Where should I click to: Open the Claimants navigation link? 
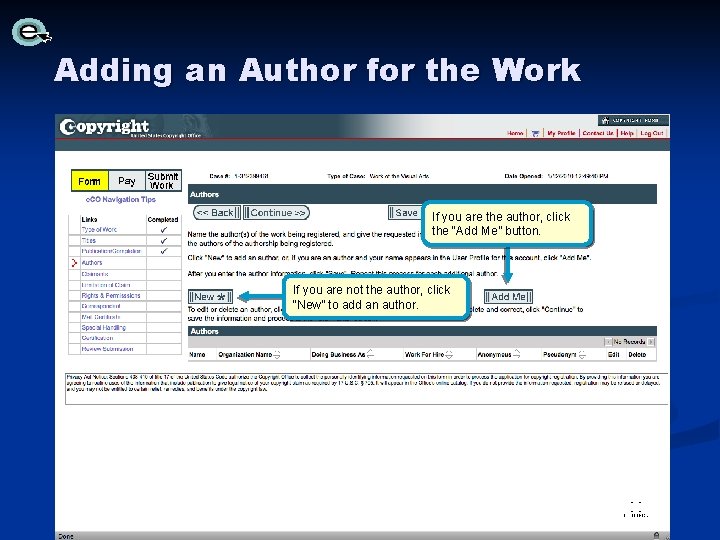click(x=95, y=274)
